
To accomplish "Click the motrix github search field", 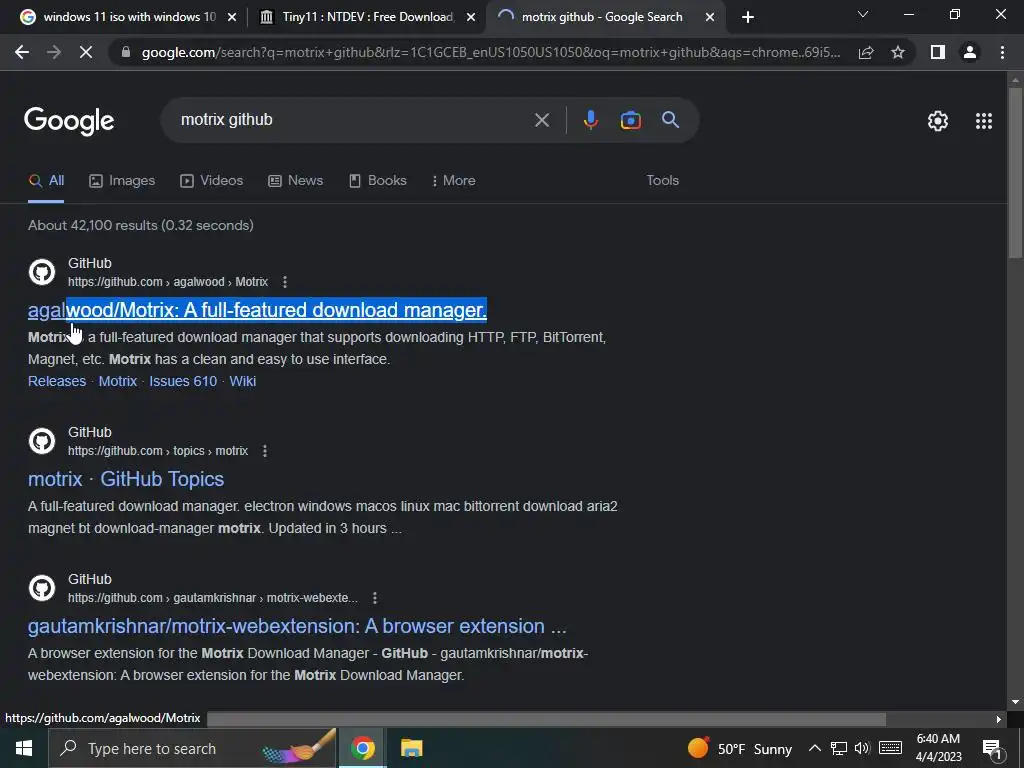I will [x=353, y=120].
